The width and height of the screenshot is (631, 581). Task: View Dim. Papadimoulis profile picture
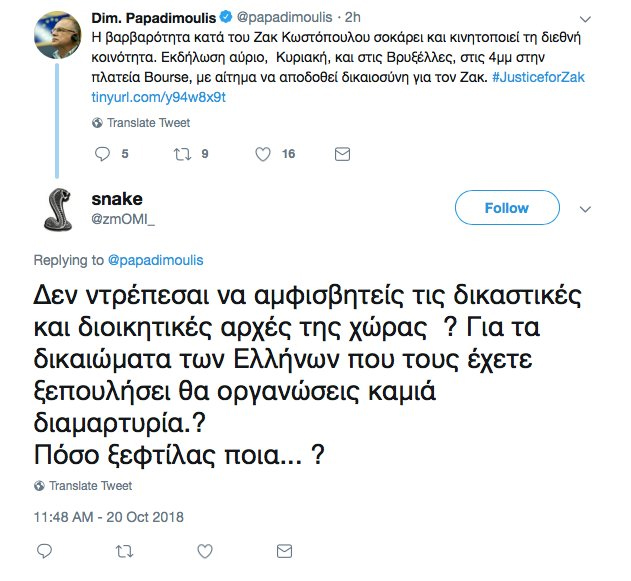coord(57,35)
